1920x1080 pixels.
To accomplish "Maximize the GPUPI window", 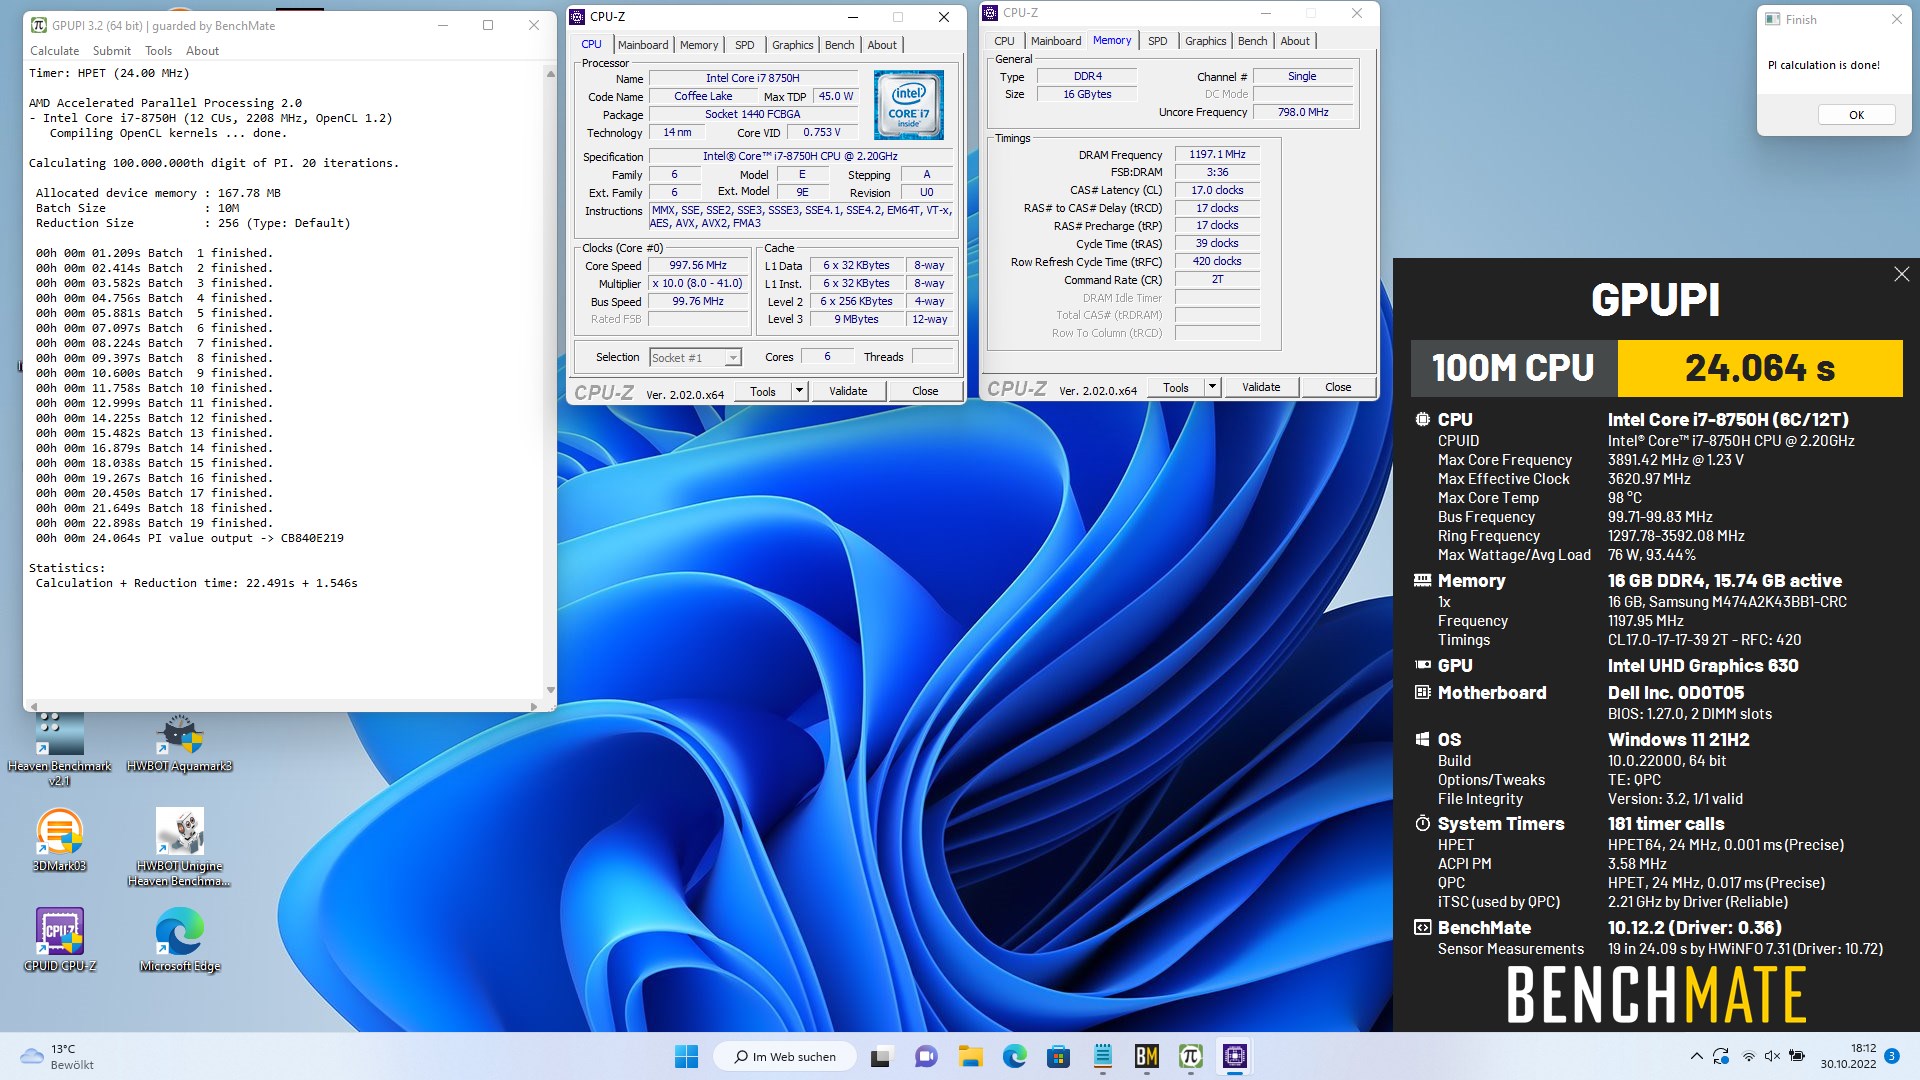I will coord(488,25).
